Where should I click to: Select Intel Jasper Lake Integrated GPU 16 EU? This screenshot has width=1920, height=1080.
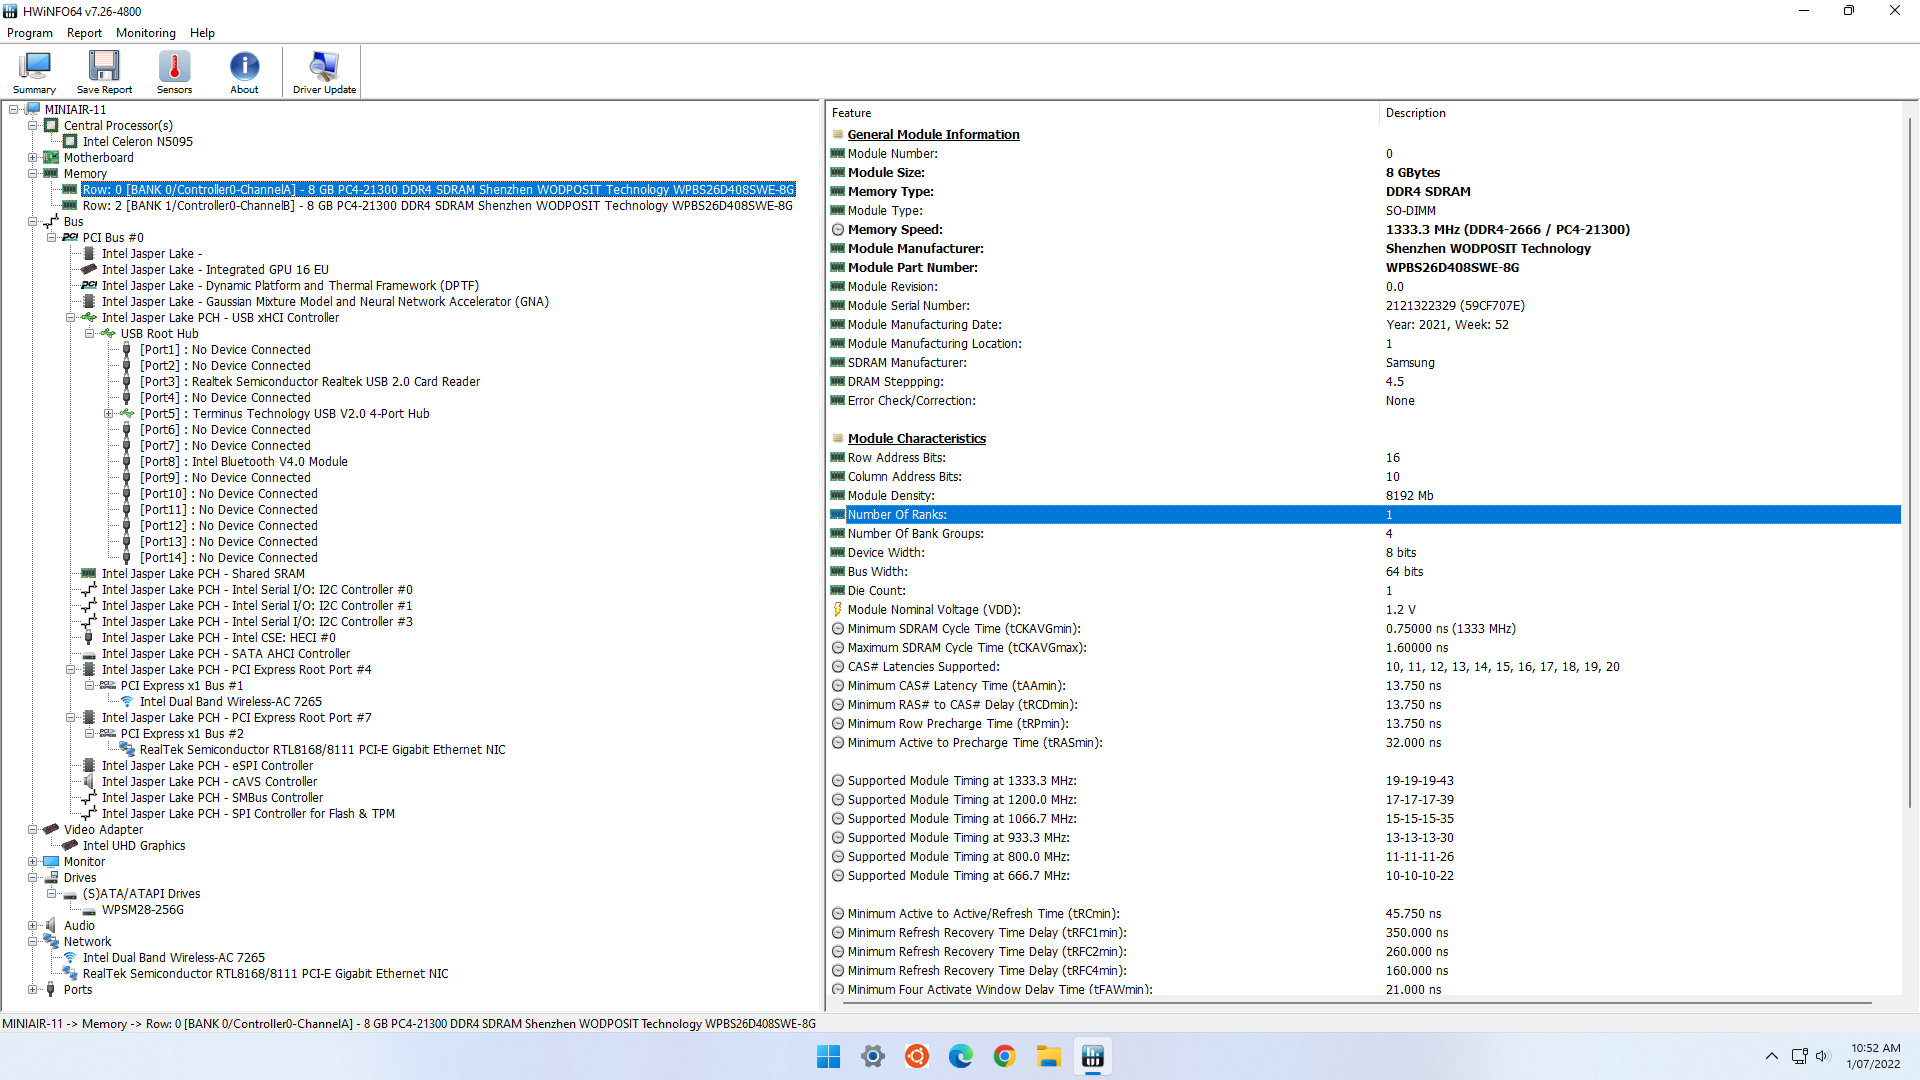coord(215,270)
